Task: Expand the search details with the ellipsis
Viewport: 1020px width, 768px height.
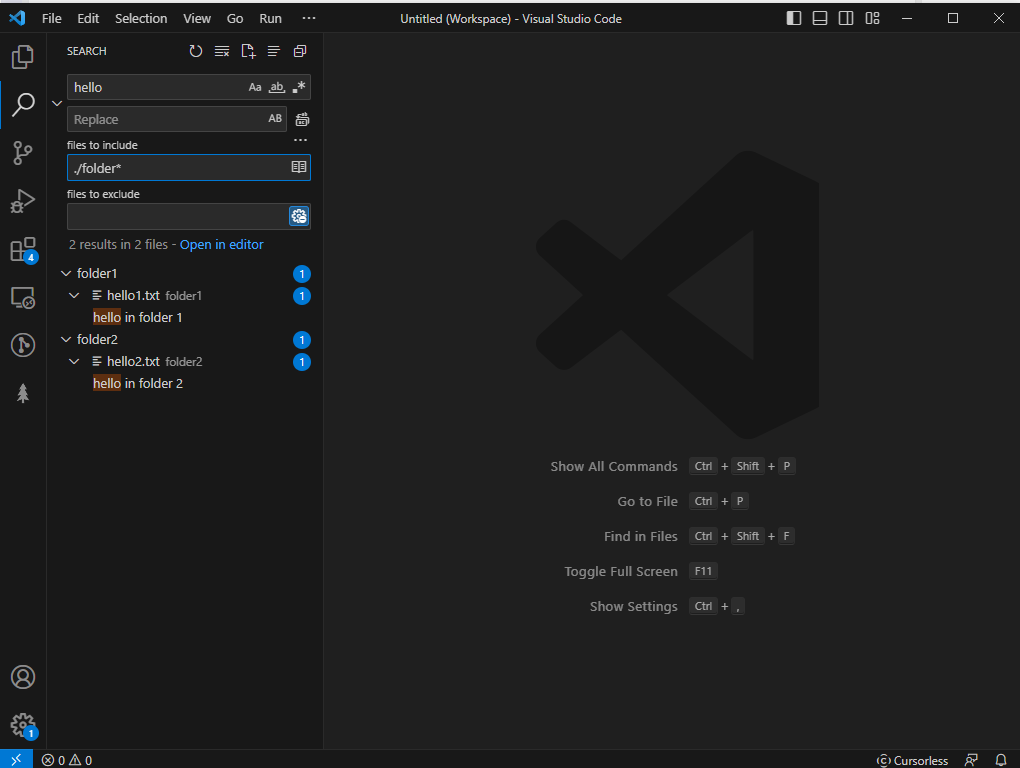Action: tap(300, 139)
